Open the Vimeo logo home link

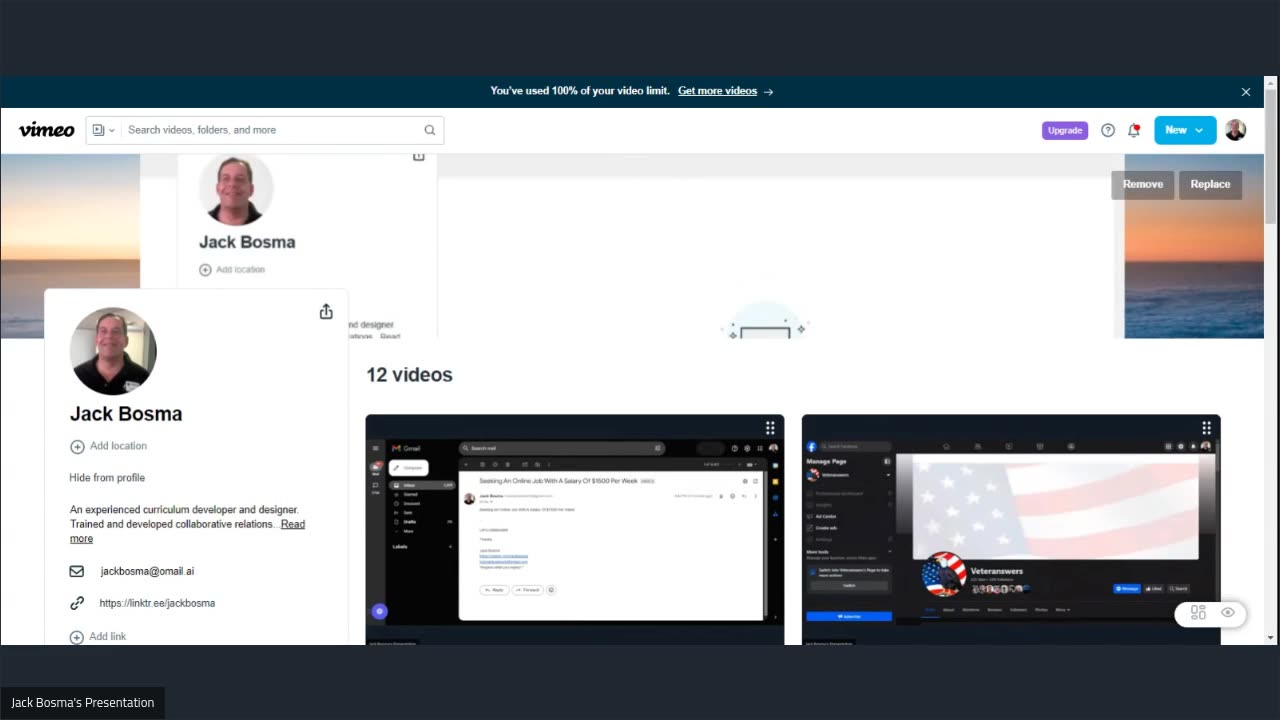point(46,130)
